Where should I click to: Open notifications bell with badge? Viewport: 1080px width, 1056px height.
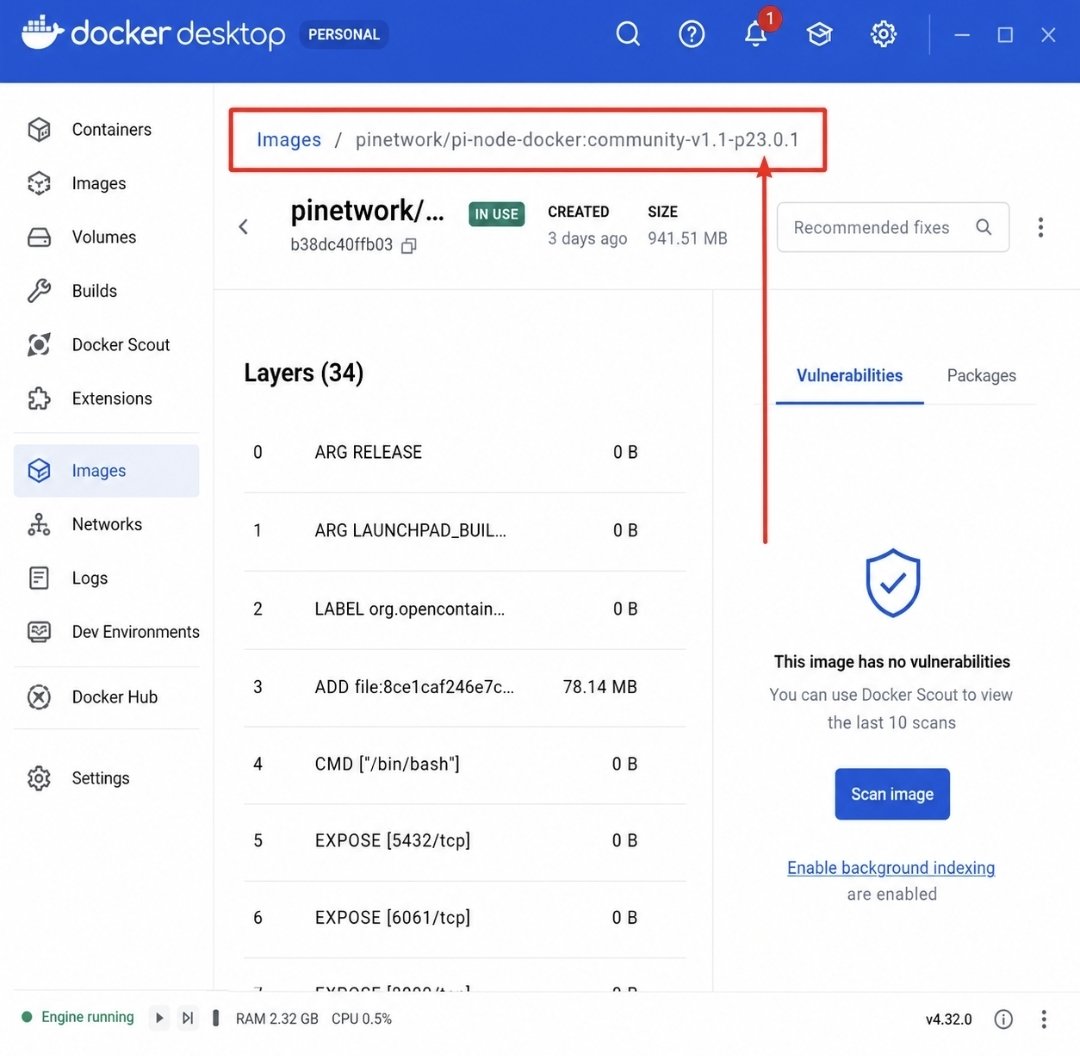756,31
